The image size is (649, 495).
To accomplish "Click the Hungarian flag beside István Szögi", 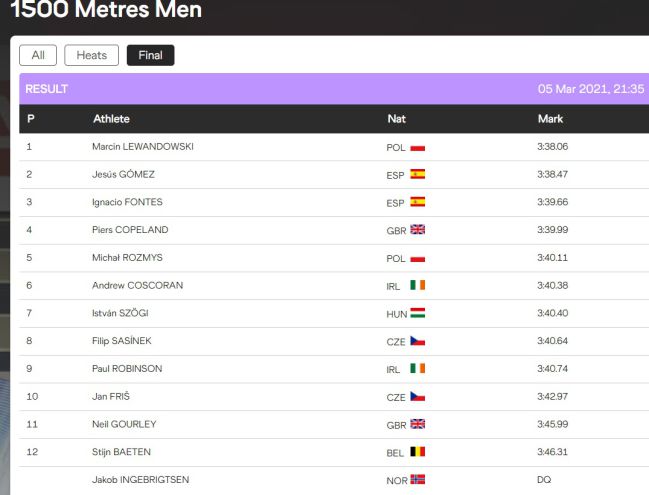I will coord(418,313).
